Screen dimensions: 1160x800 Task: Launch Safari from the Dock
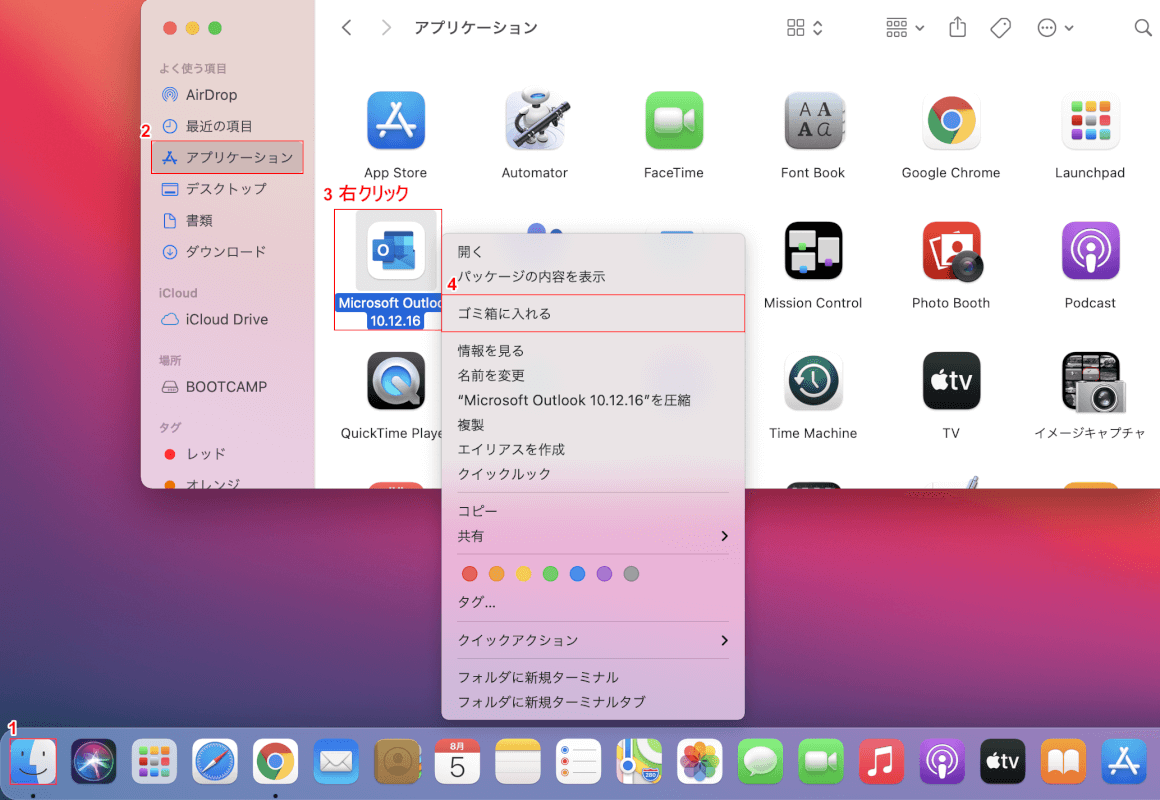[x=215, y=761]
